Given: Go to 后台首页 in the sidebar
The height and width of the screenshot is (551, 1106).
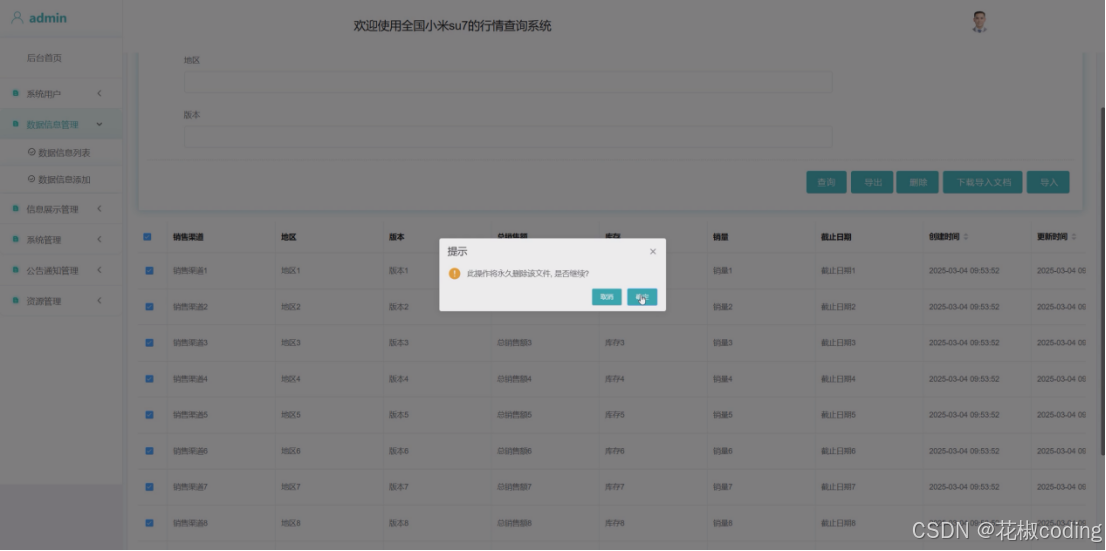Looking at the screenshot, I should [x=44, y=58].
